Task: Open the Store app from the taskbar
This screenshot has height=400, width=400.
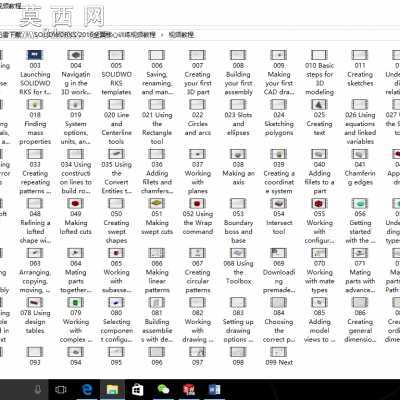Action: click(138, 389)
